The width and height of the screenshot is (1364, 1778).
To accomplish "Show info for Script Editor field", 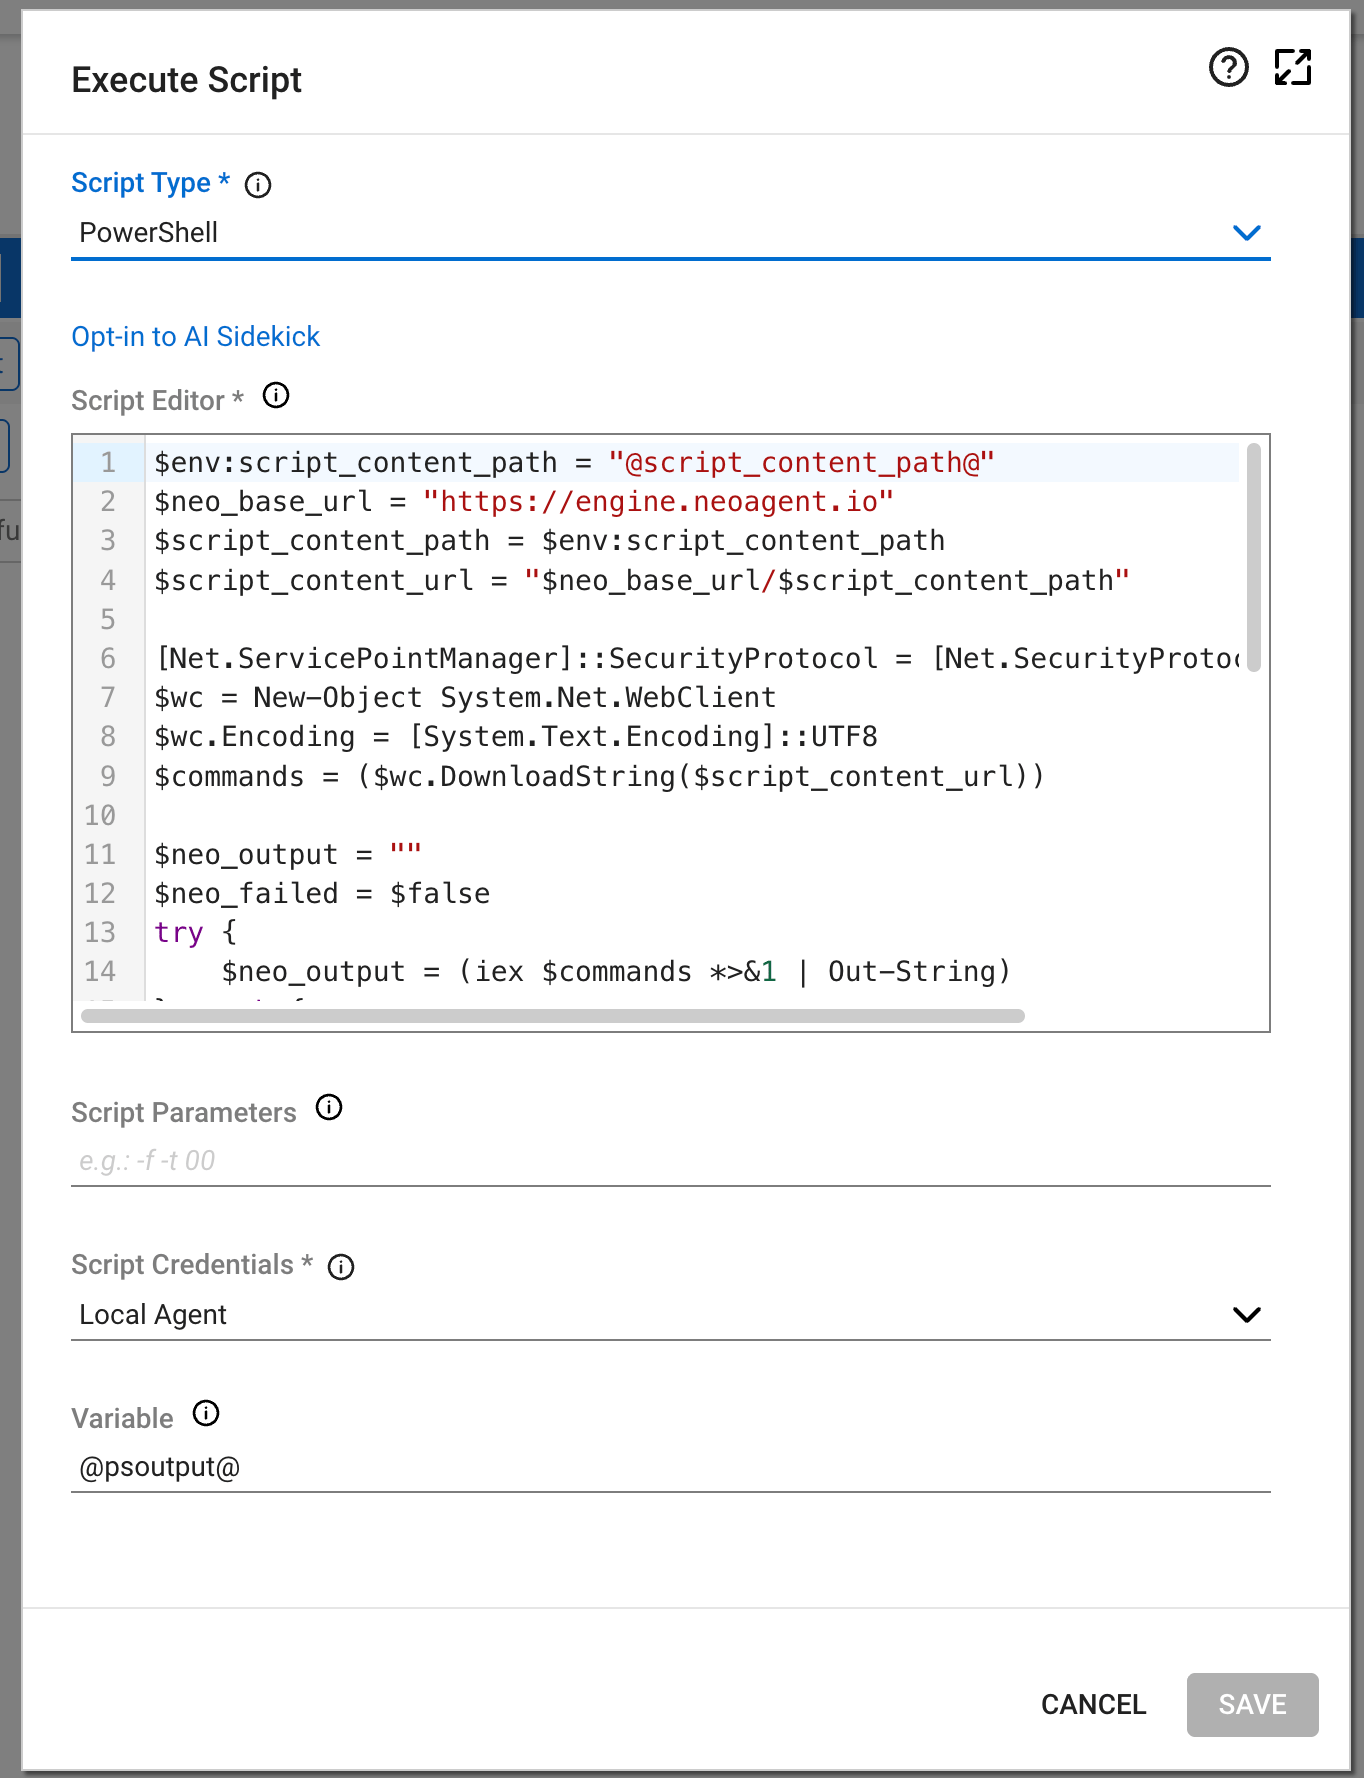I will click(276, 396).
